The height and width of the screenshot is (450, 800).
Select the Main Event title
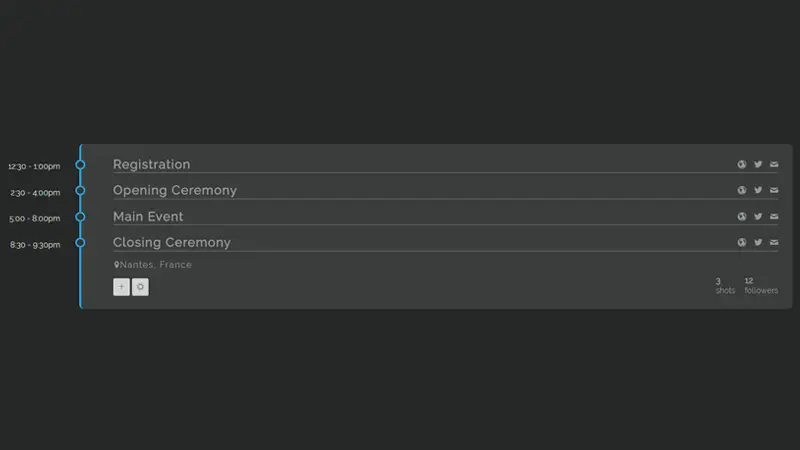tap(148, 217)
